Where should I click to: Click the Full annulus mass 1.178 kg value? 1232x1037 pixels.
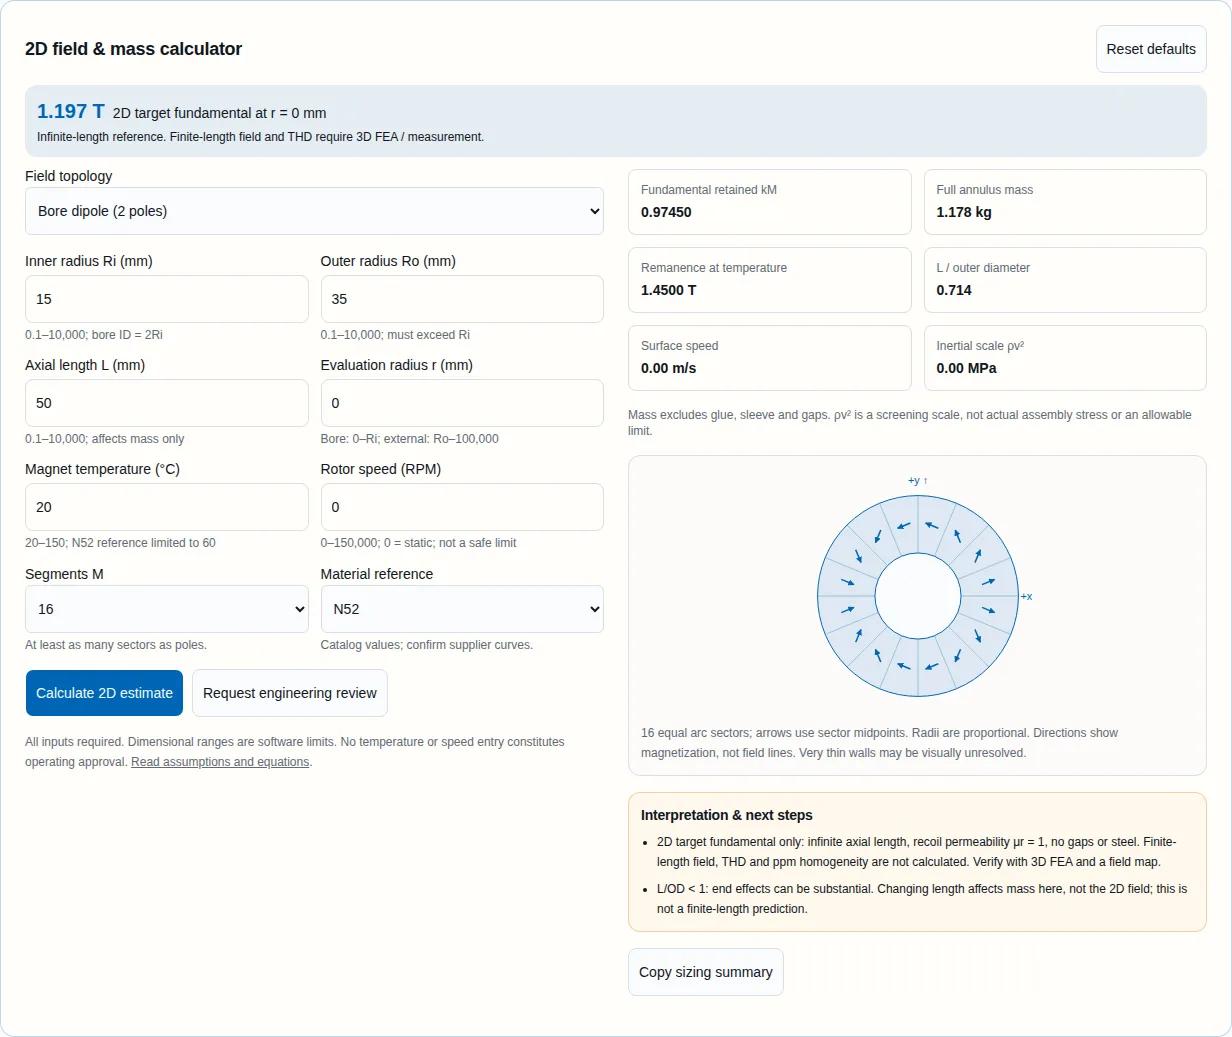pos(964,212)
